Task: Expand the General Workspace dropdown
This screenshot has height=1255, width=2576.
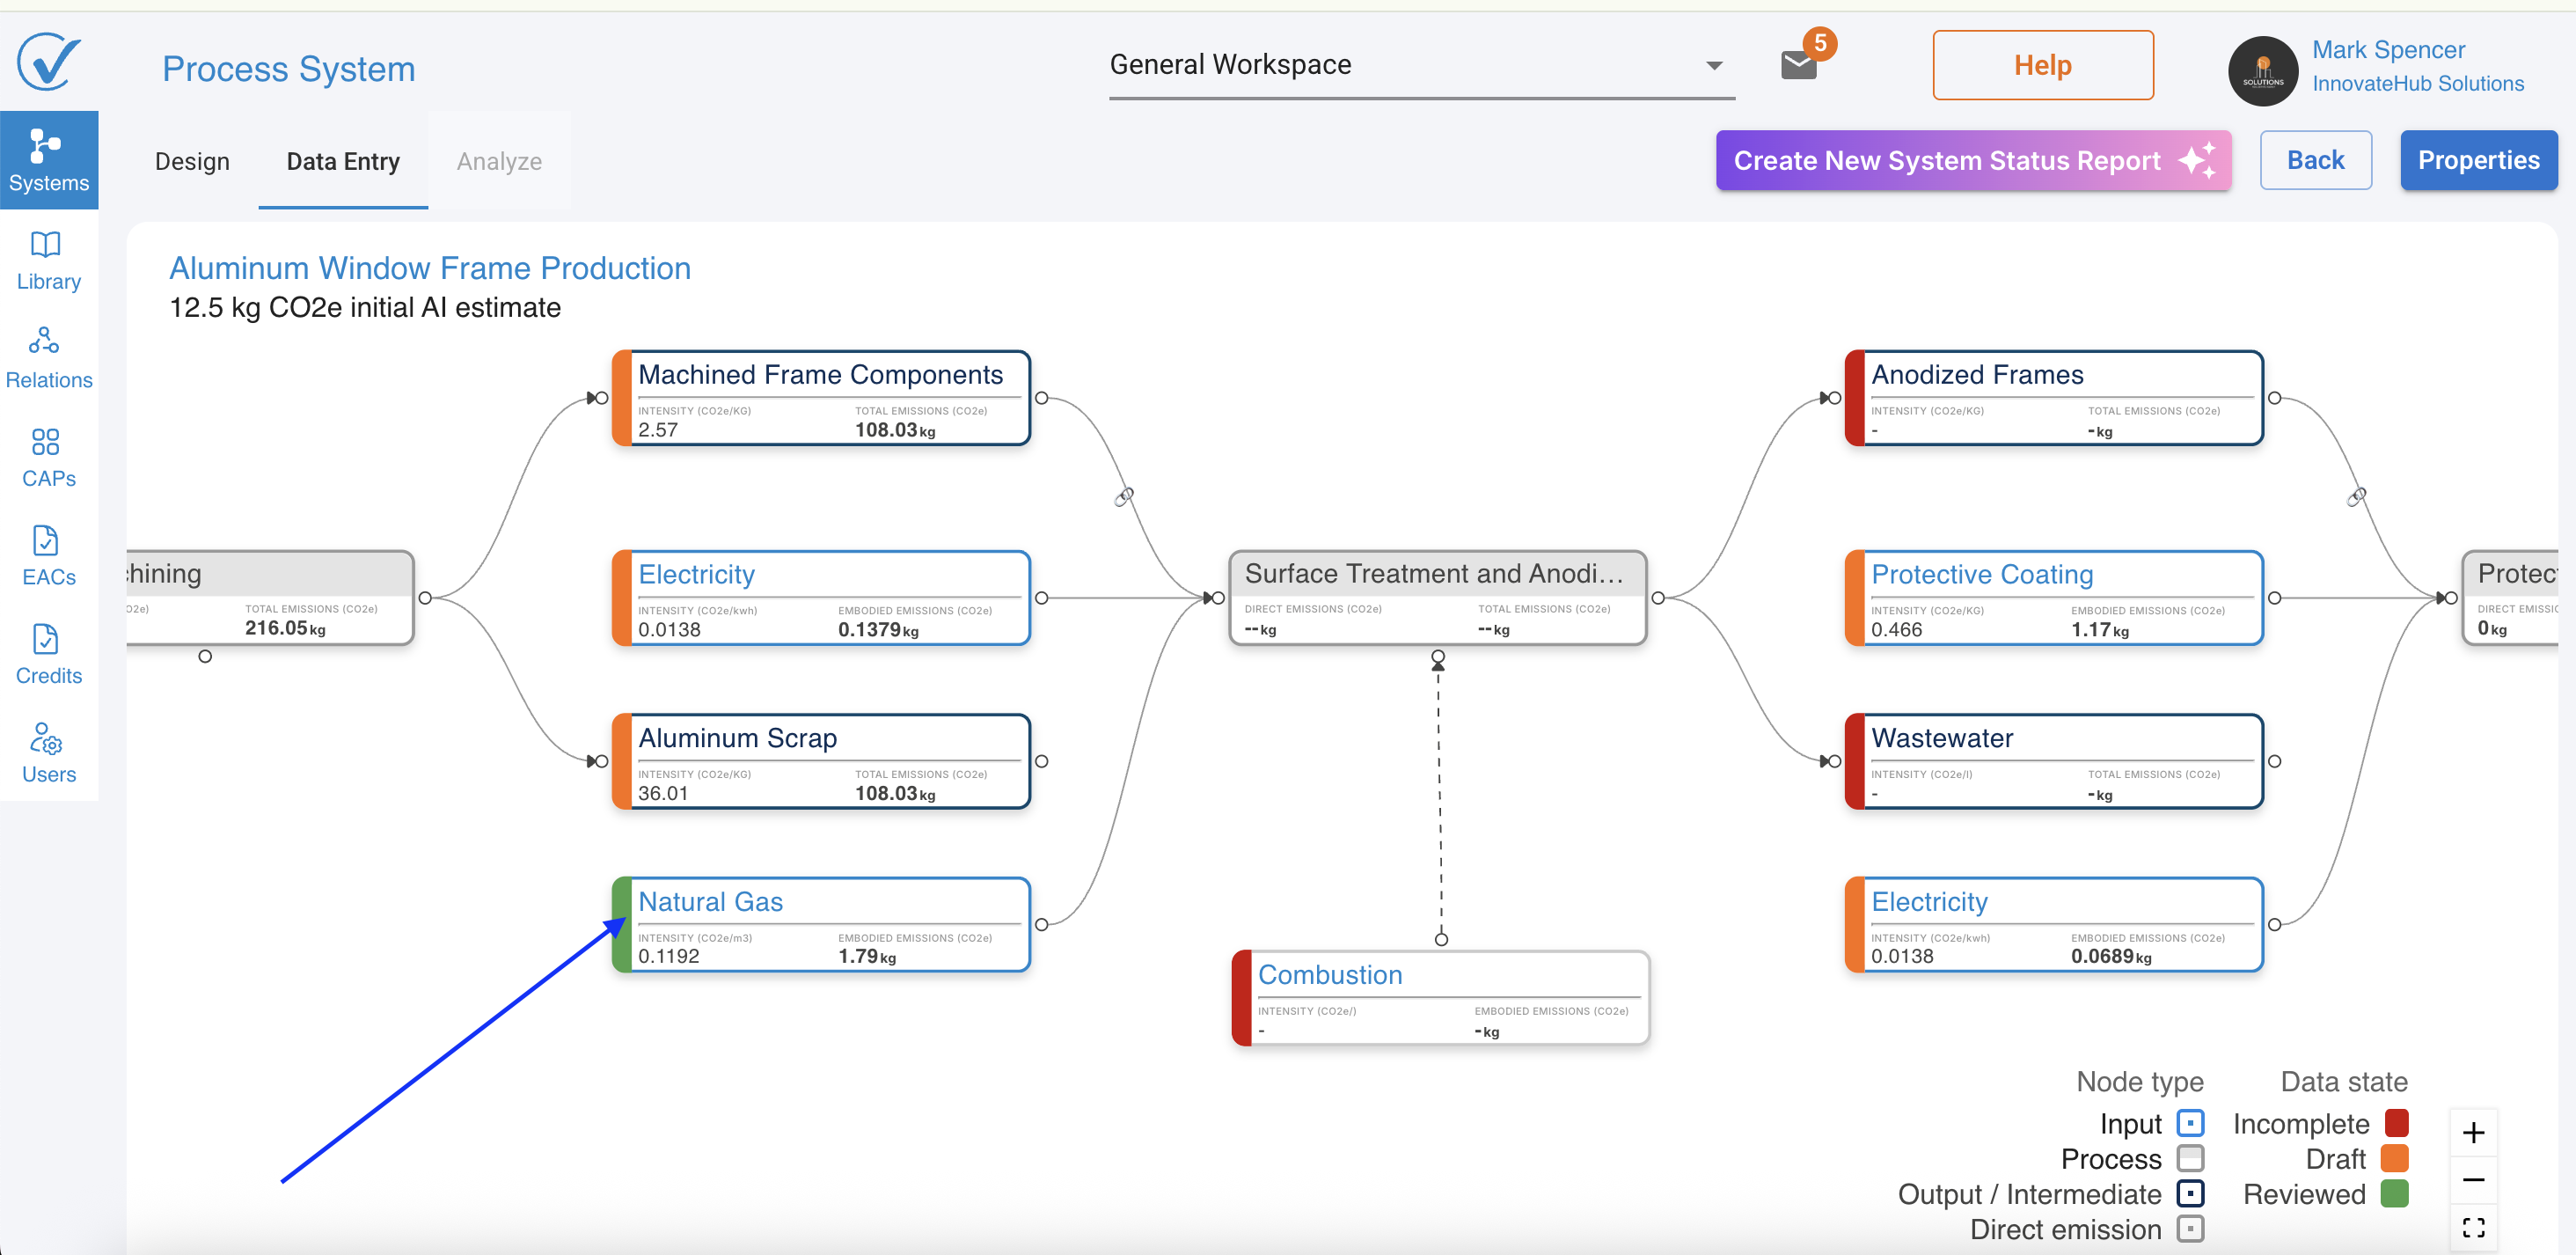Action: (1713, 65)
